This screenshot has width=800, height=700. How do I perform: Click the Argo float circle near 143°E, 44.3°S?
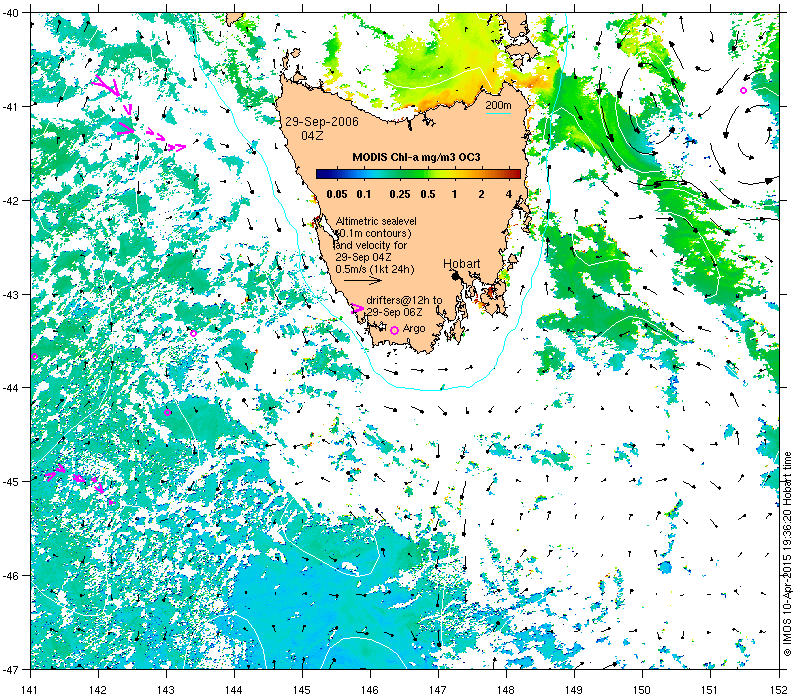tap(167, 412)
